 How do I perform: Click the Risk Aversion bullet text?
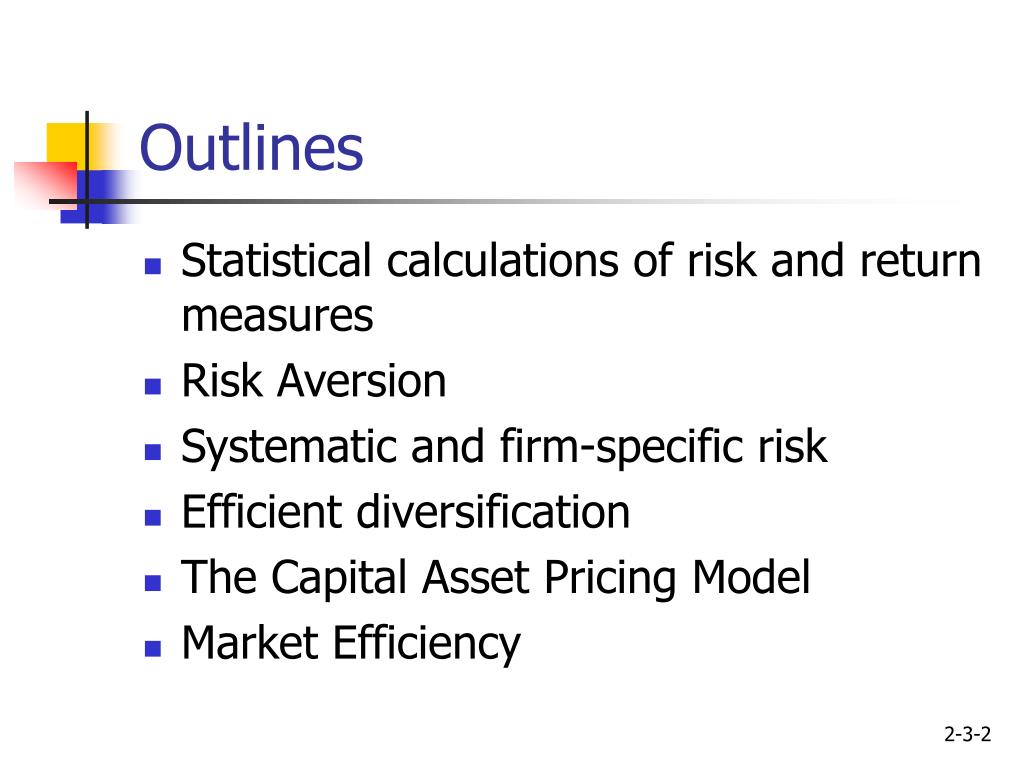(313, 381)
